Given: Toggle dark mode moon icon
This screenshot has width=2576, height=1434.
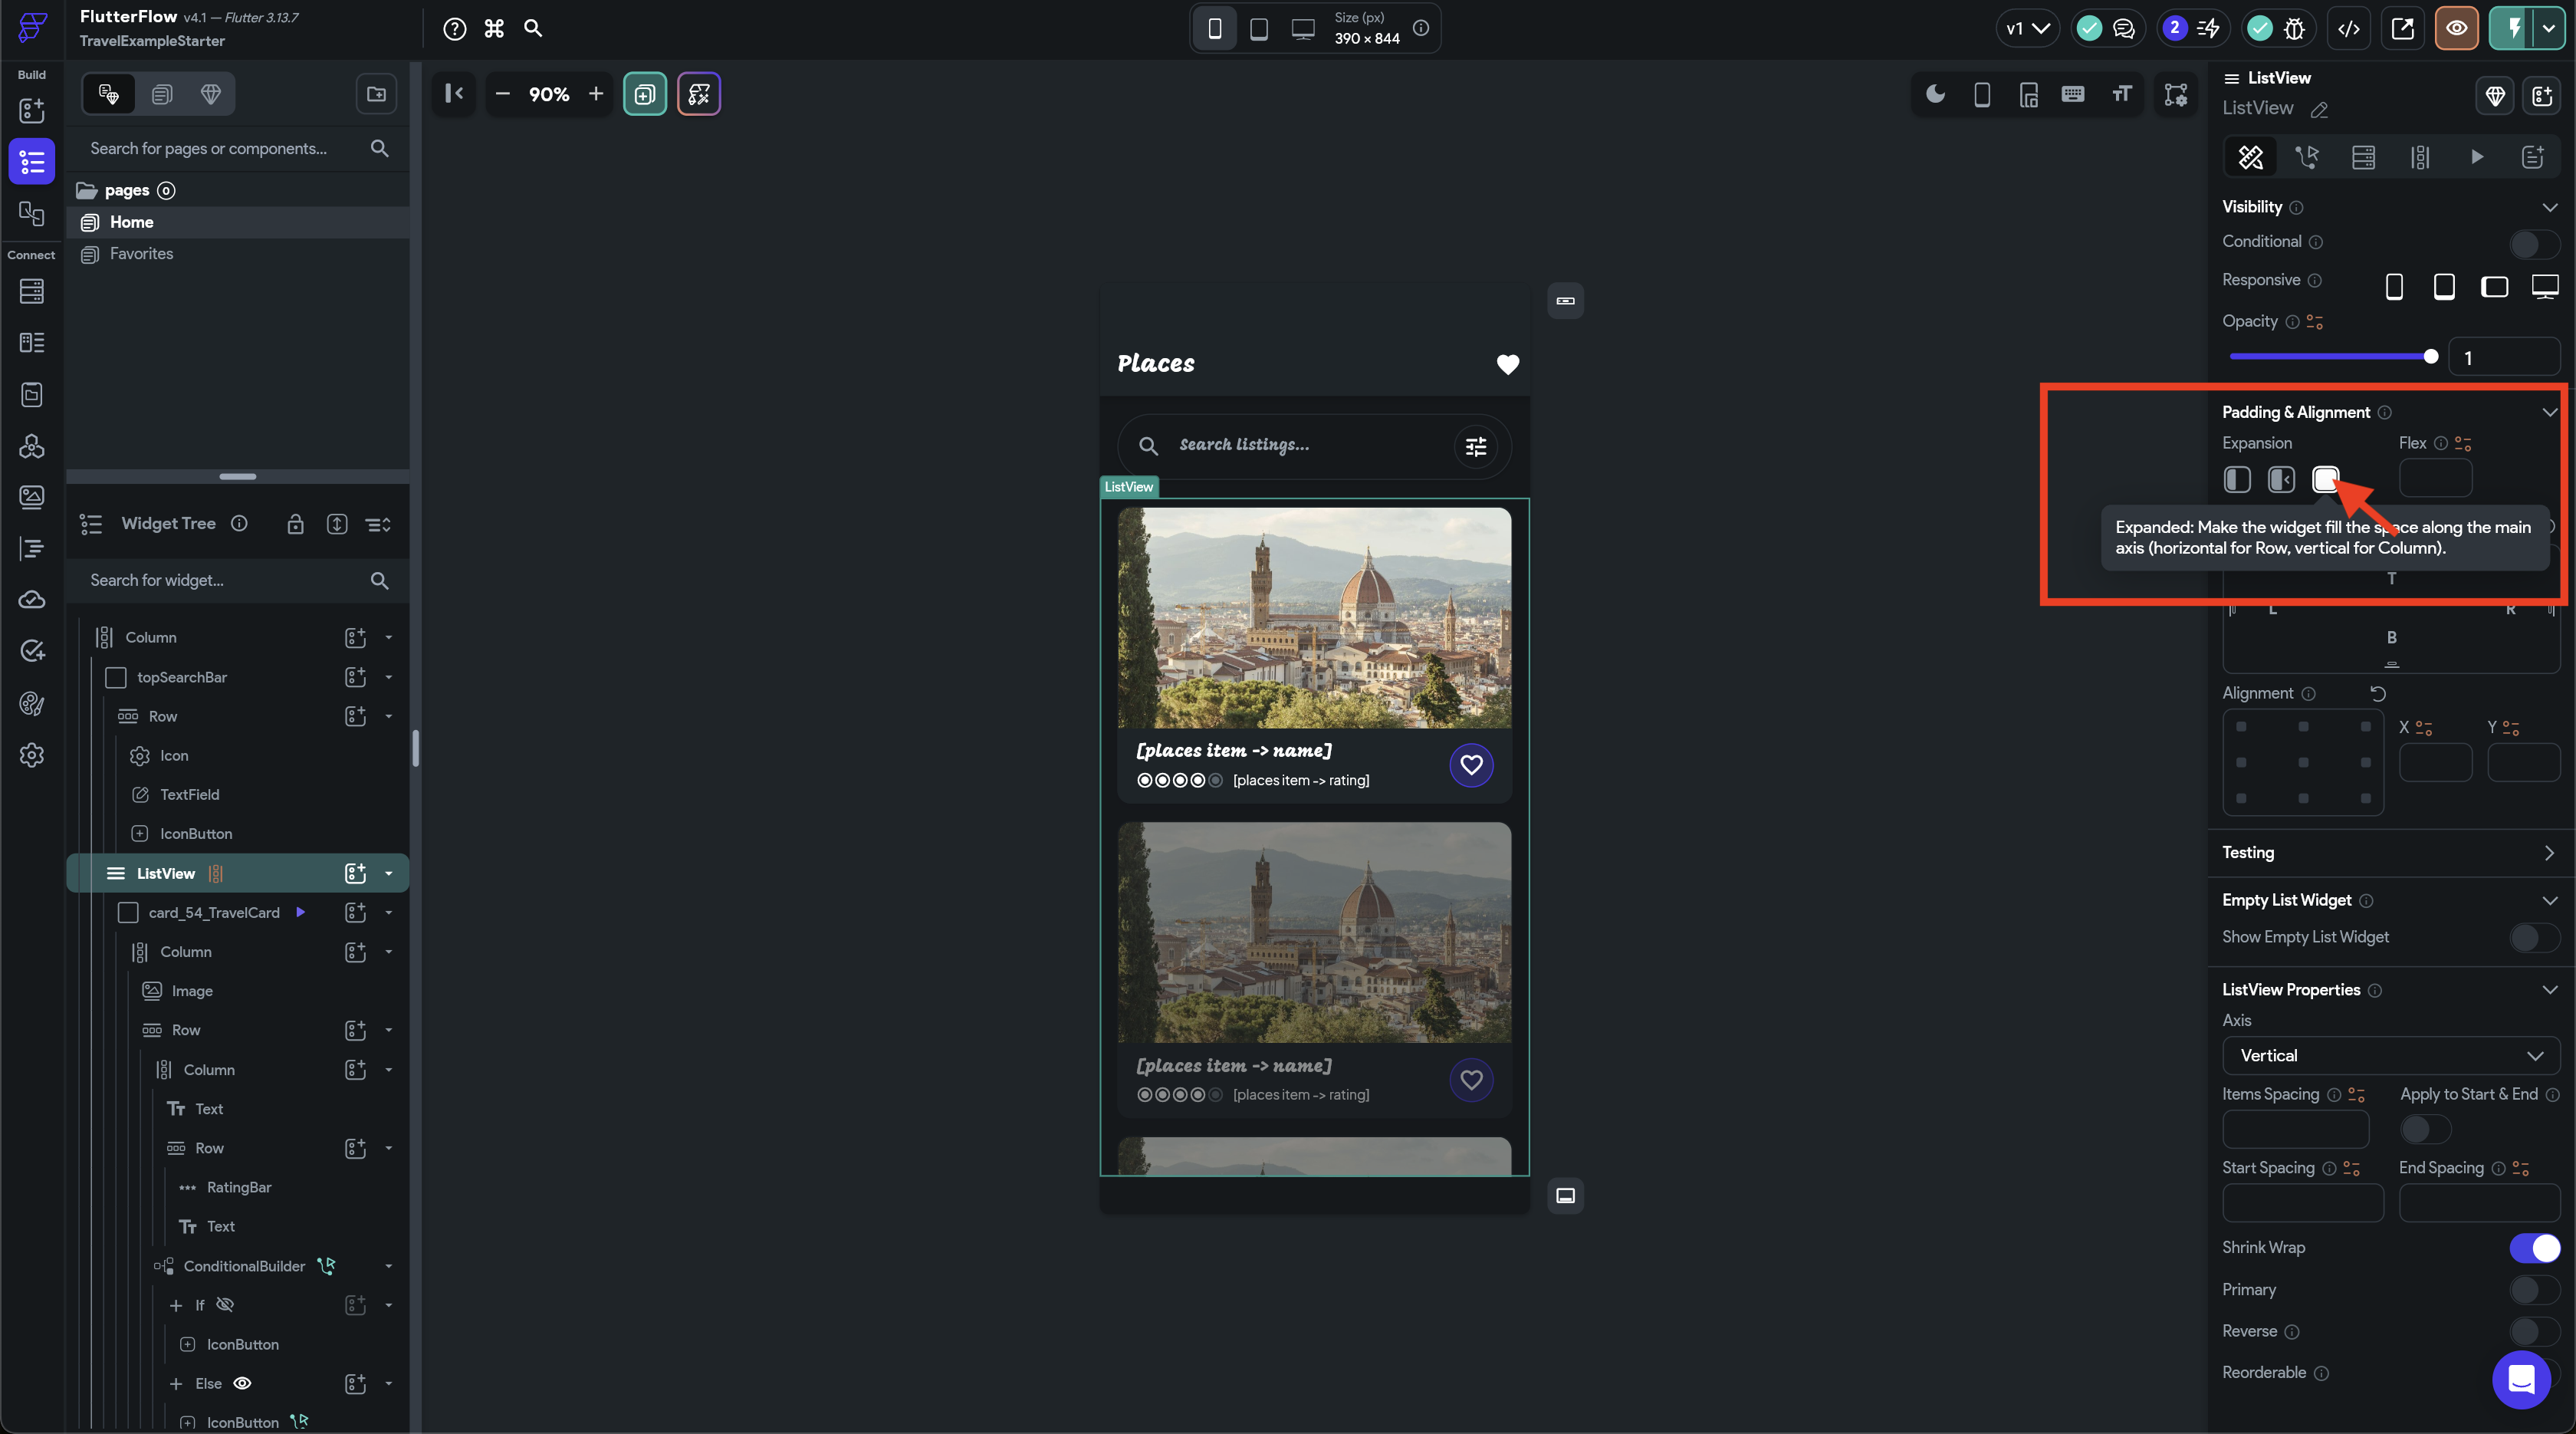Looking at the screenshot, I should (1936, 94).
